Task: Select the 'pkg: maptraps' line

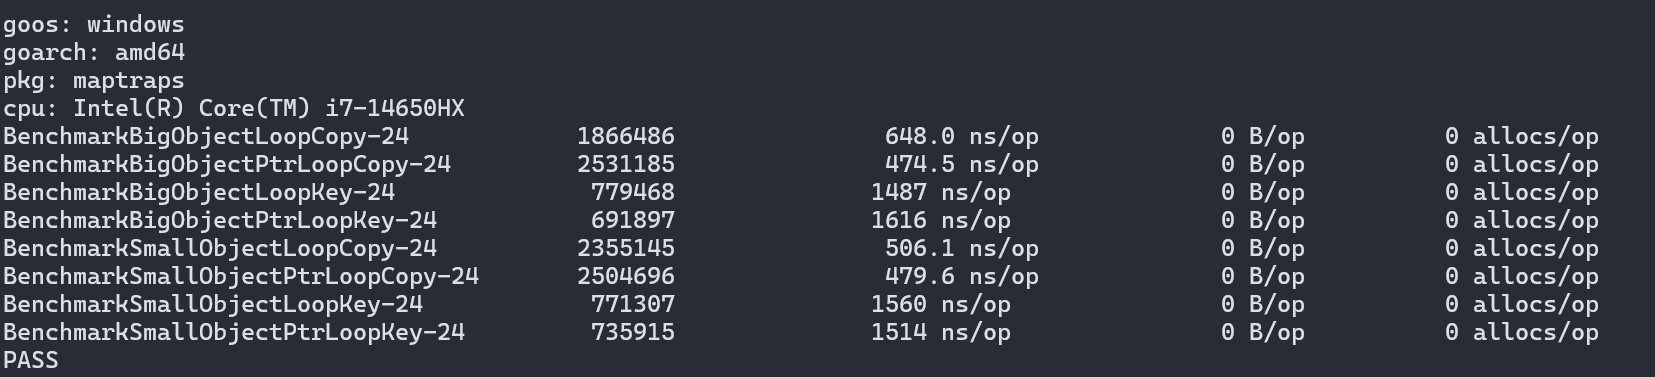Action: coord(93,80)
